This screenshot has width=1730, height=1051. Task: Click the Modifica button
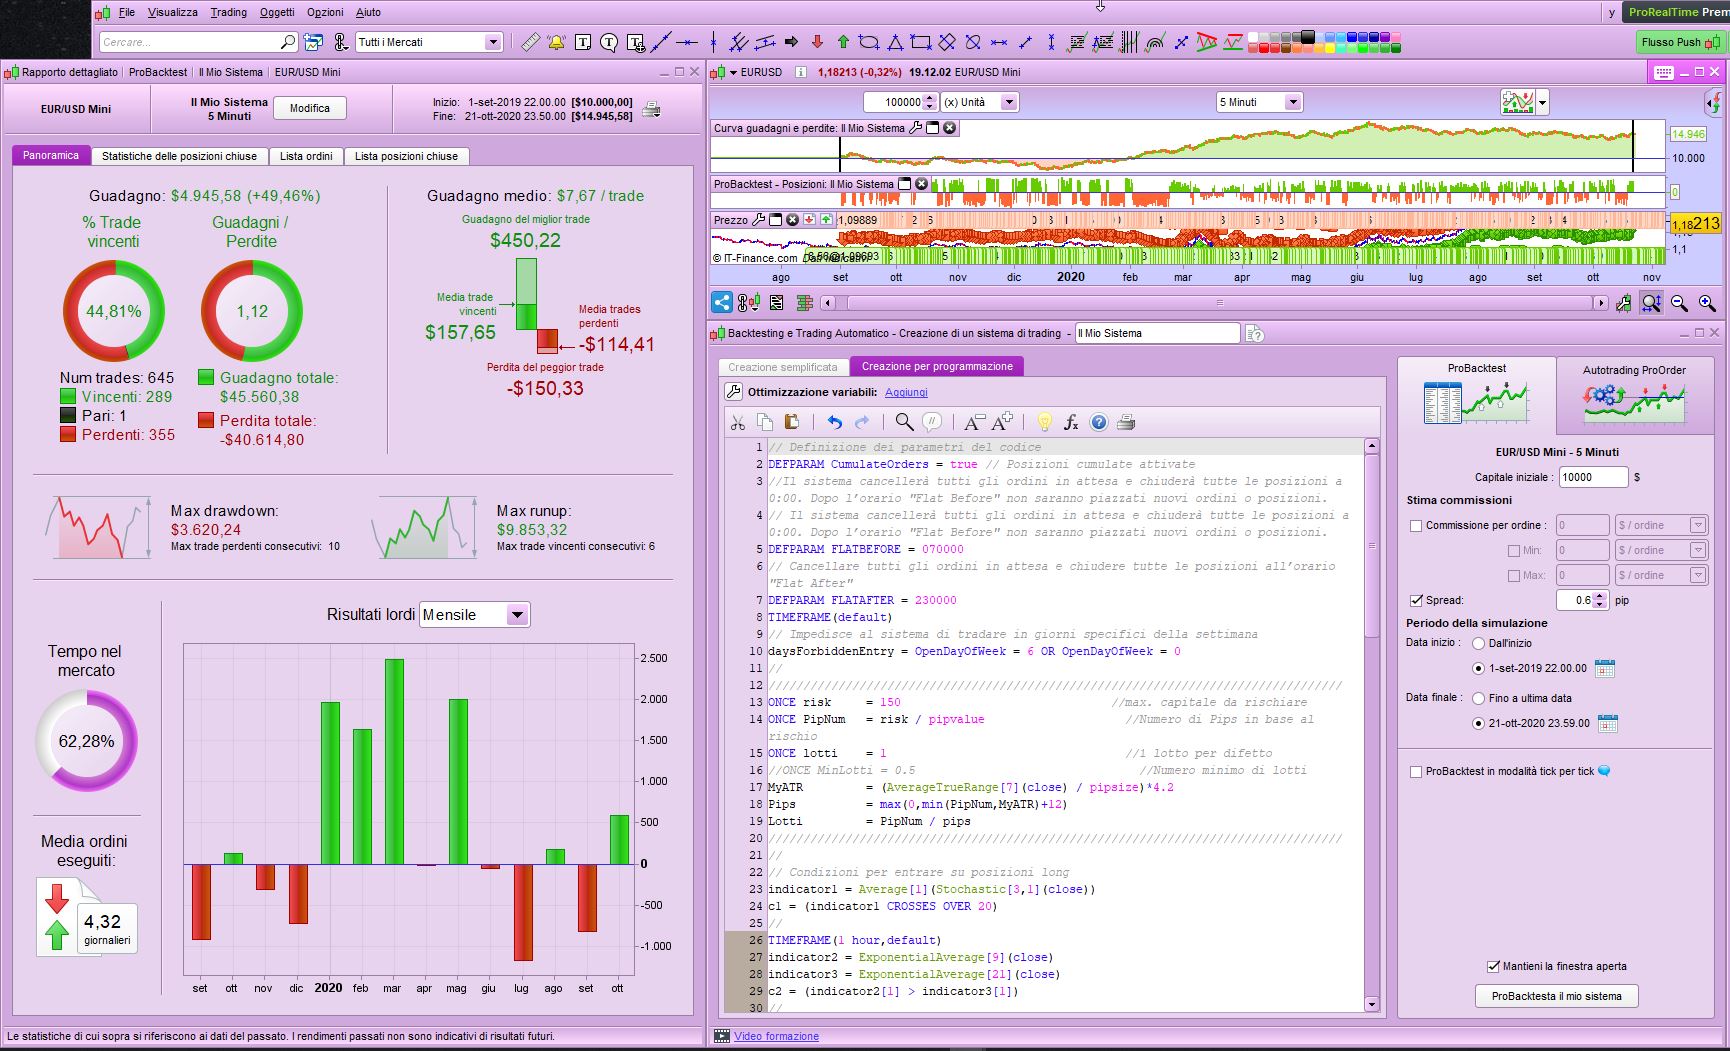pos(310,108)
